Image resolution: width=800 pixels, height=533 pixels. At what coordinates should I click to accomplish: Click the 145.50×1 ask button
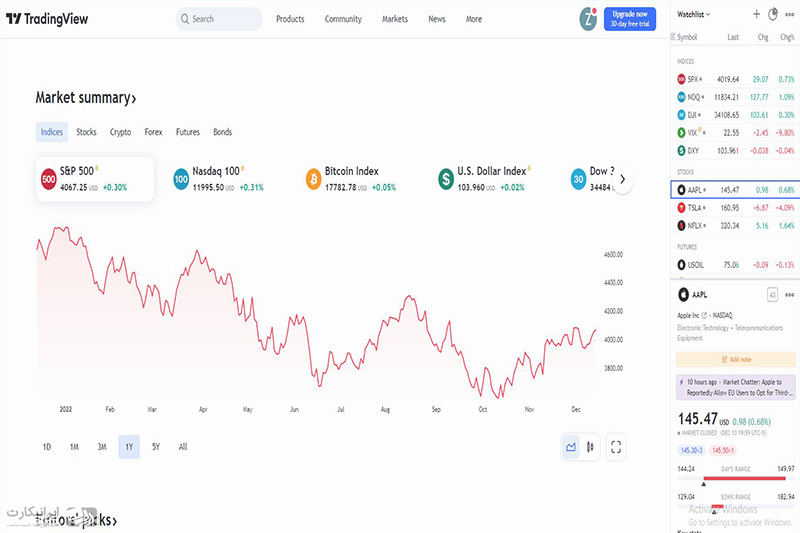click(722, 450)
